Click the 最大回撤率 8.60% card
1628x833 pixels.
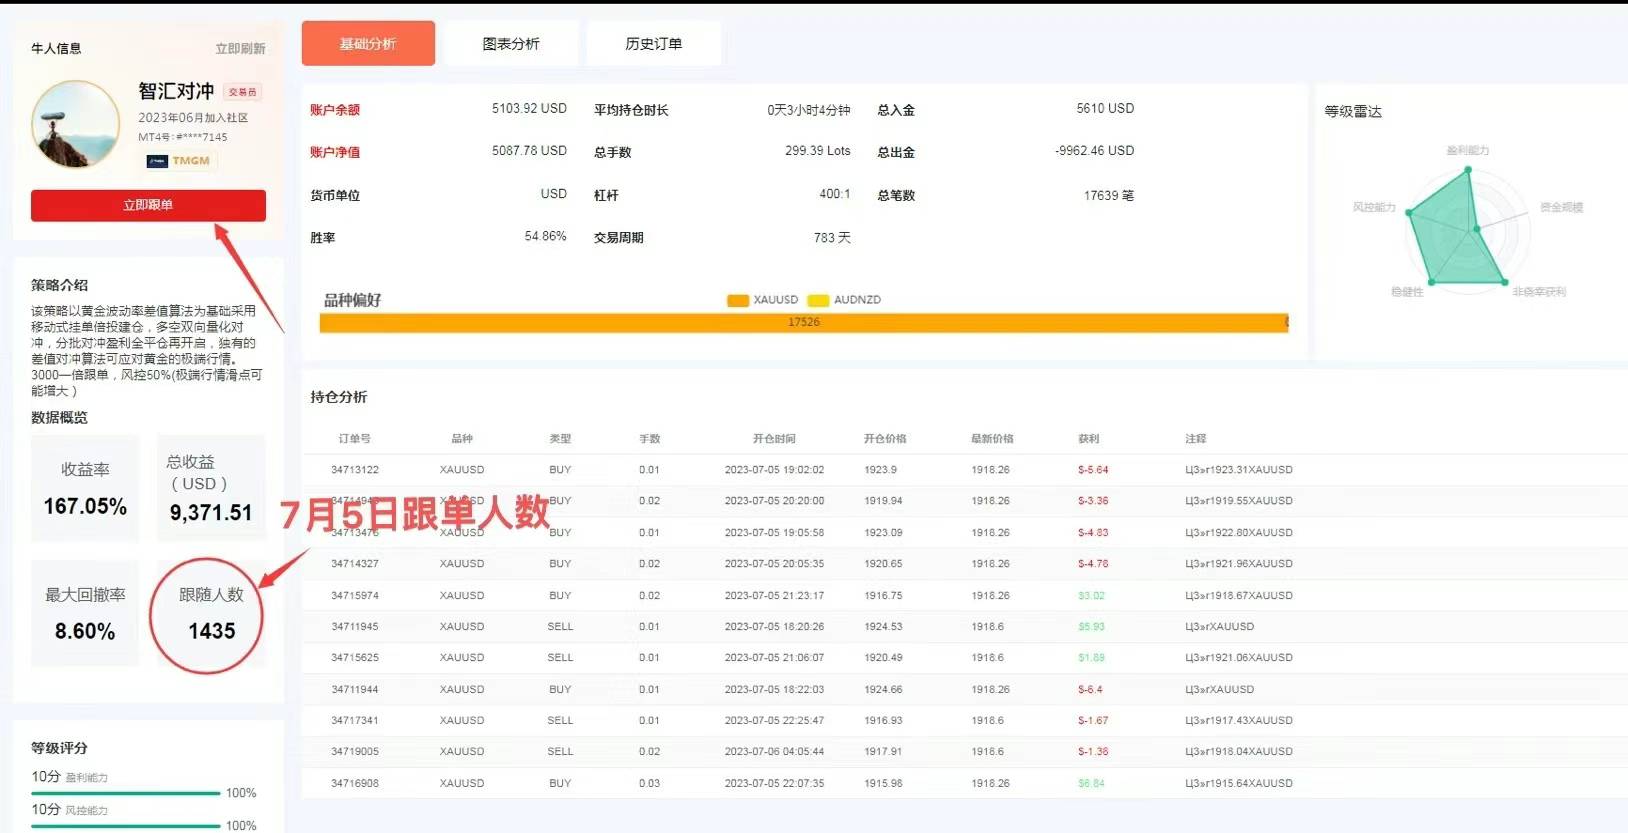pos(85,614)
